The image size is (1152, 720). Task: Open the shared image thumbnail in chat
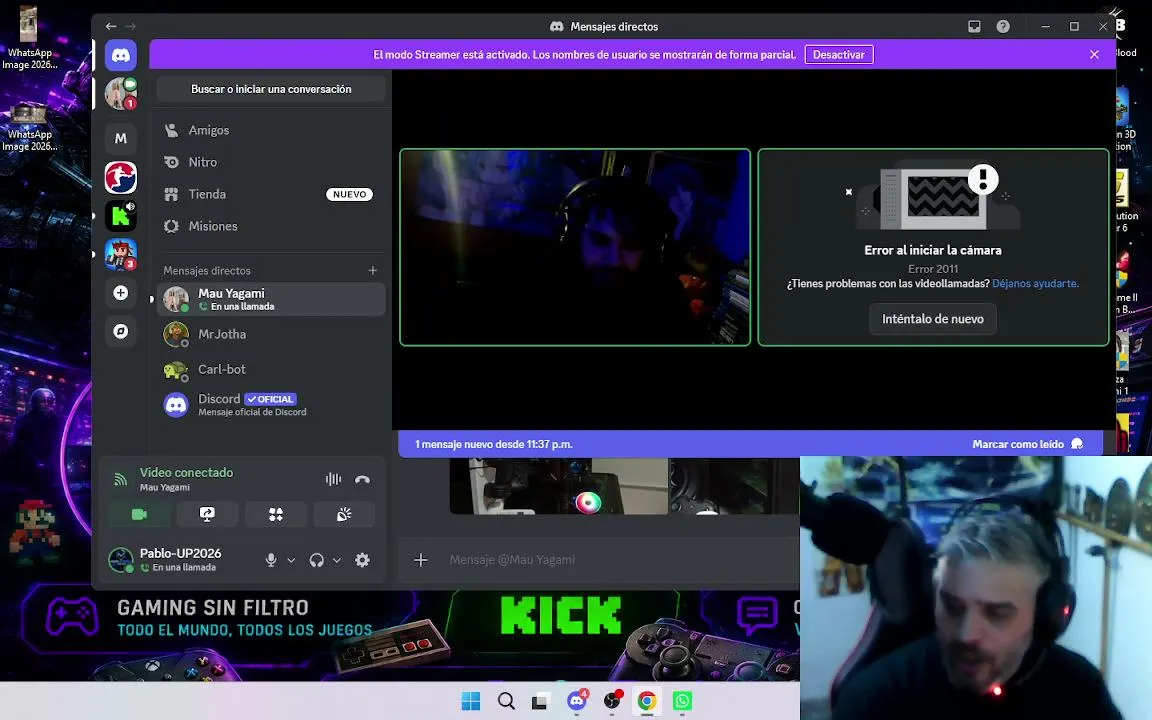coord(558,486)
